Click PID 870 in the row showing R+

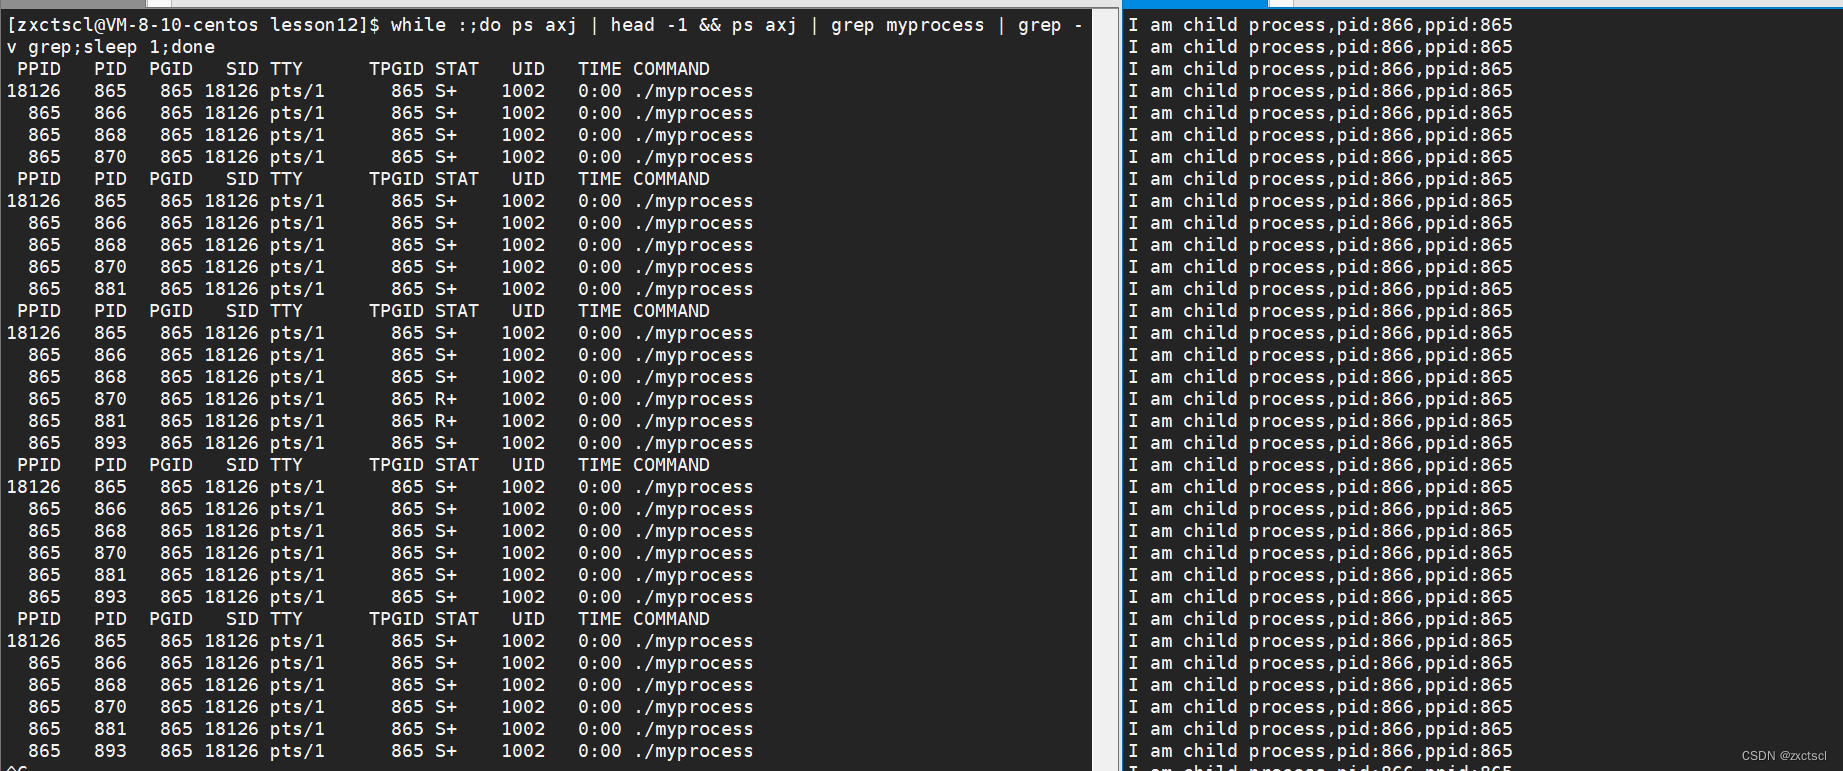(110, 399)
